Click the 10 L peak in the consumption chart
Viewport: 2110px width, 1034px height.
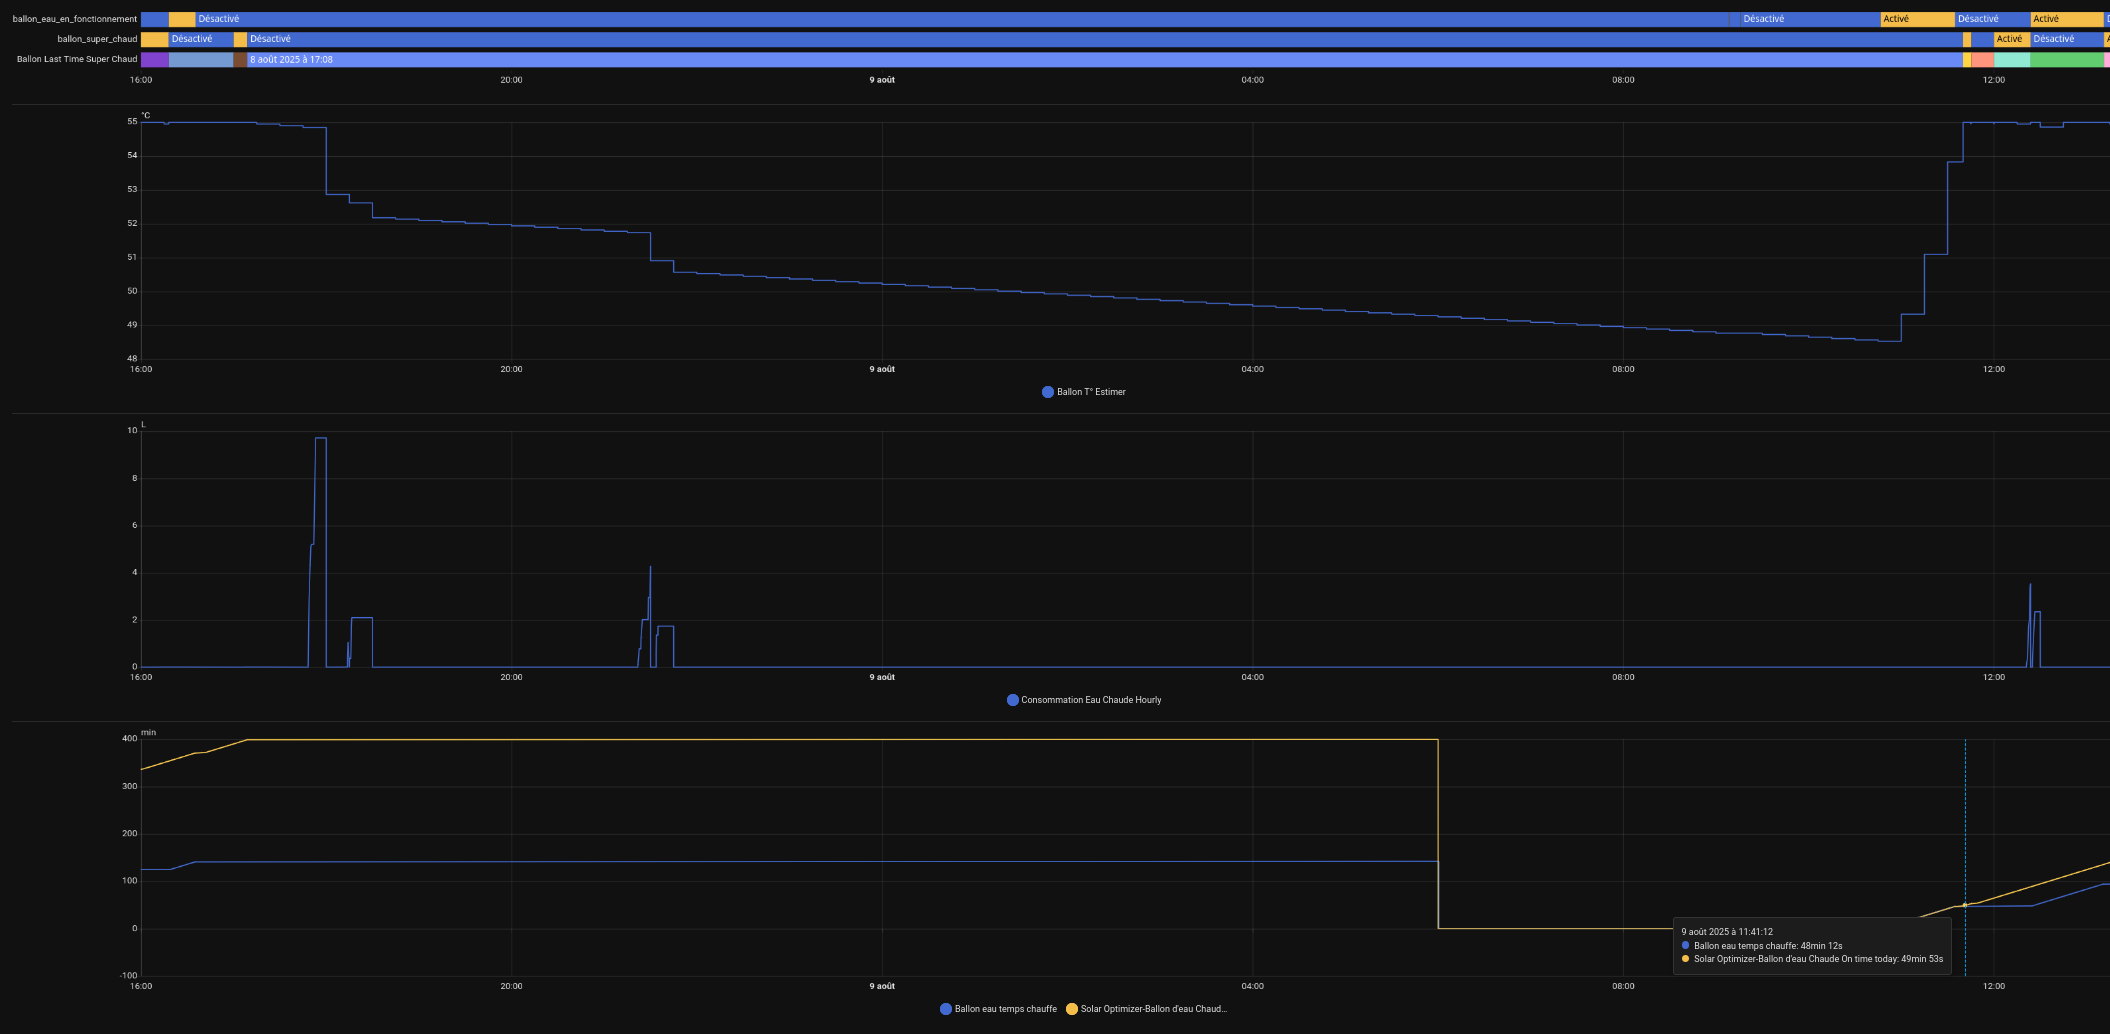320,439
